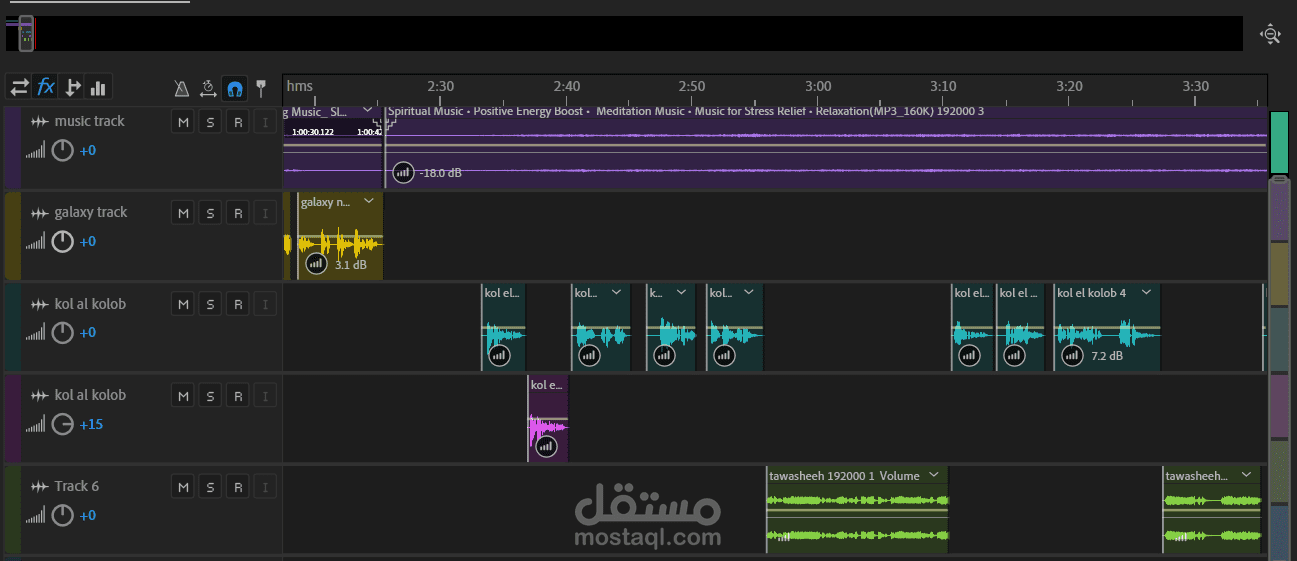Screen dimensions: 1297x561
Task: Click the level bars icon on galaxy track
Action: (x=35, y=243)
